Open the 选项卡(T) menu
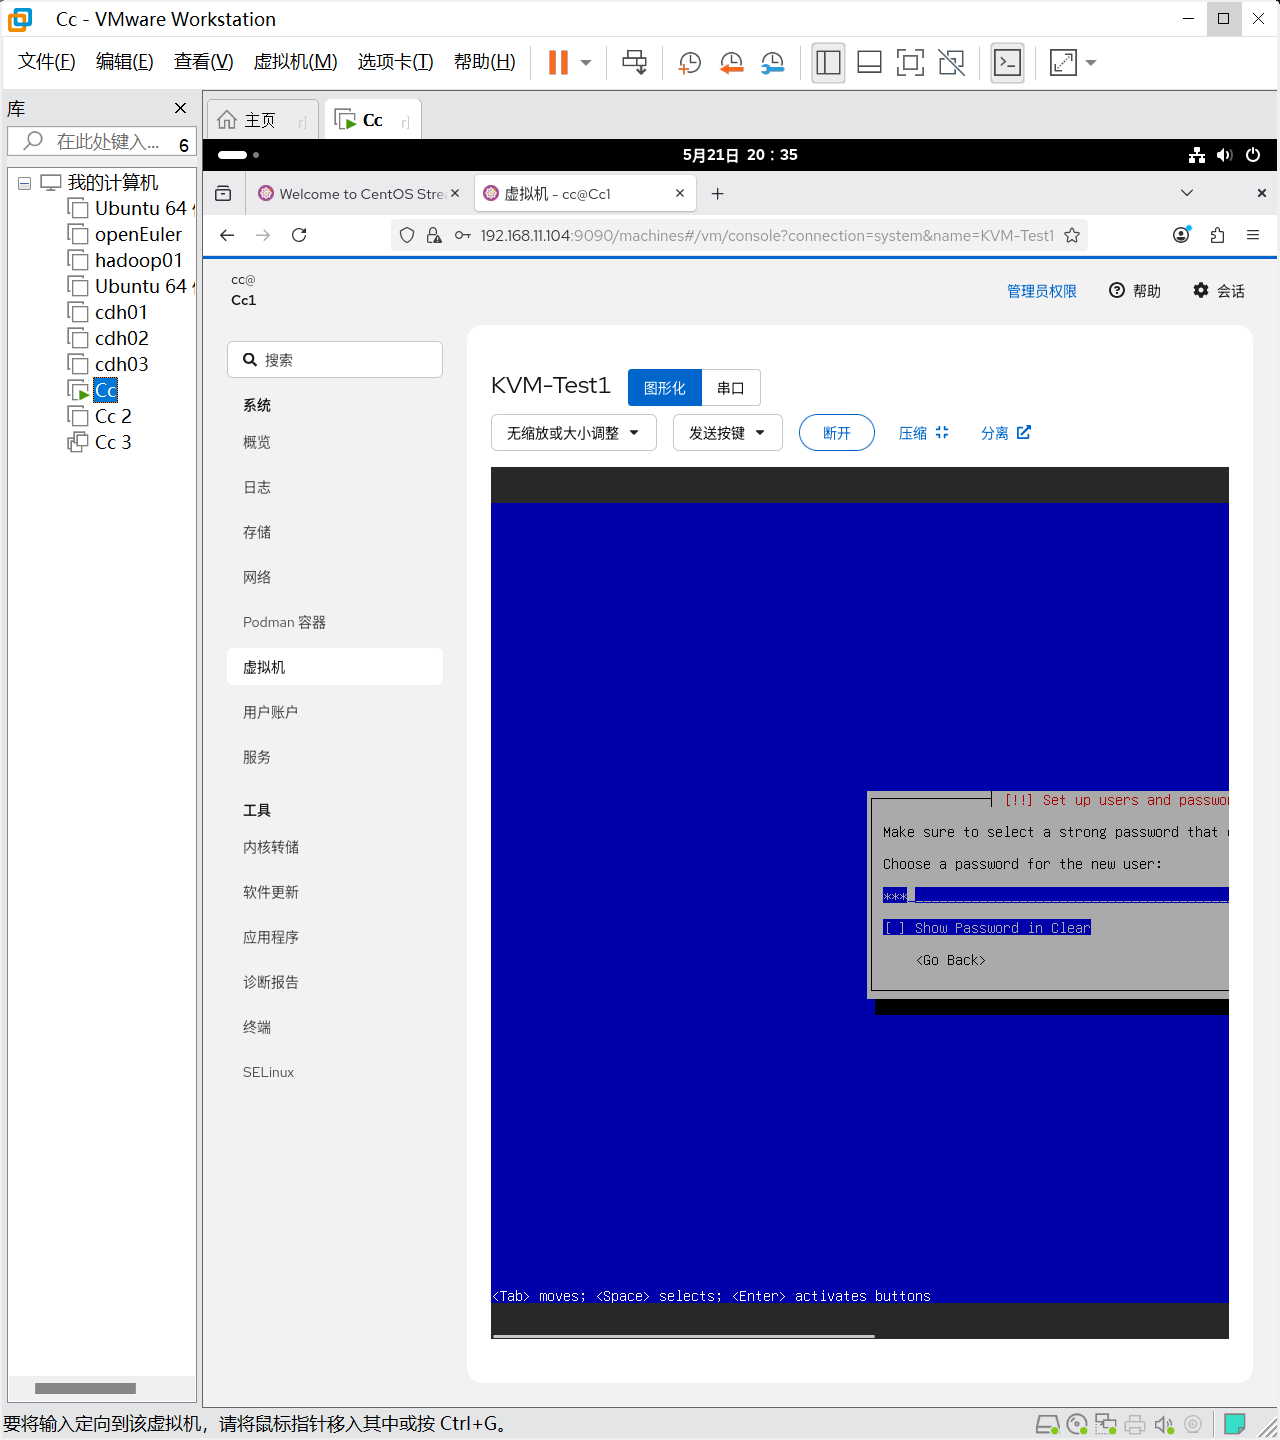 point(396,62)
